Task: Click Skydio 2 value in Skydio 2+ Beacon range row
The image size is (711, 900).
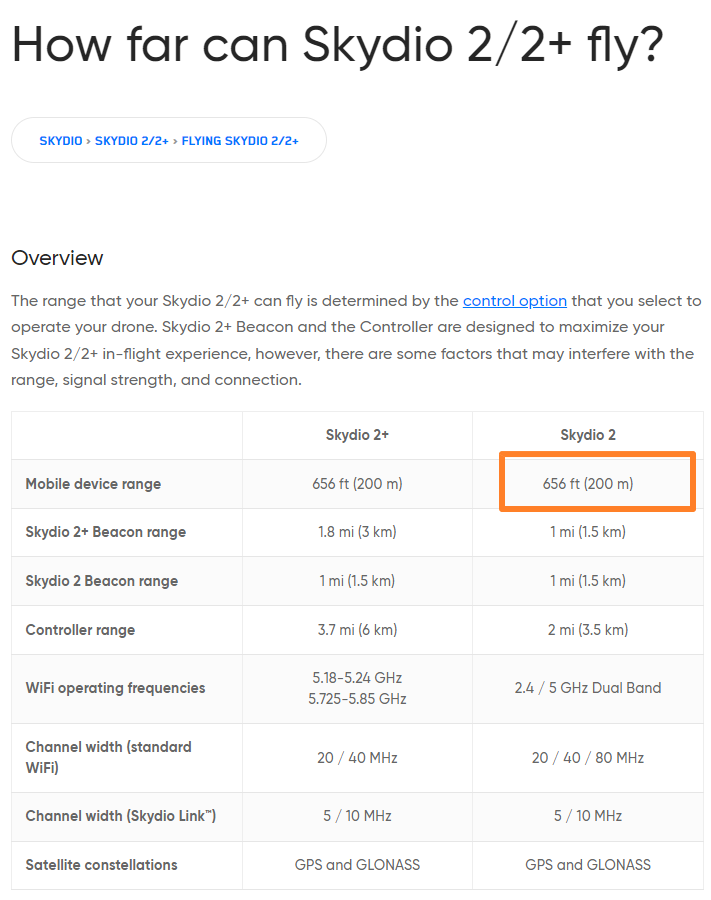Action: click(588, 532)
